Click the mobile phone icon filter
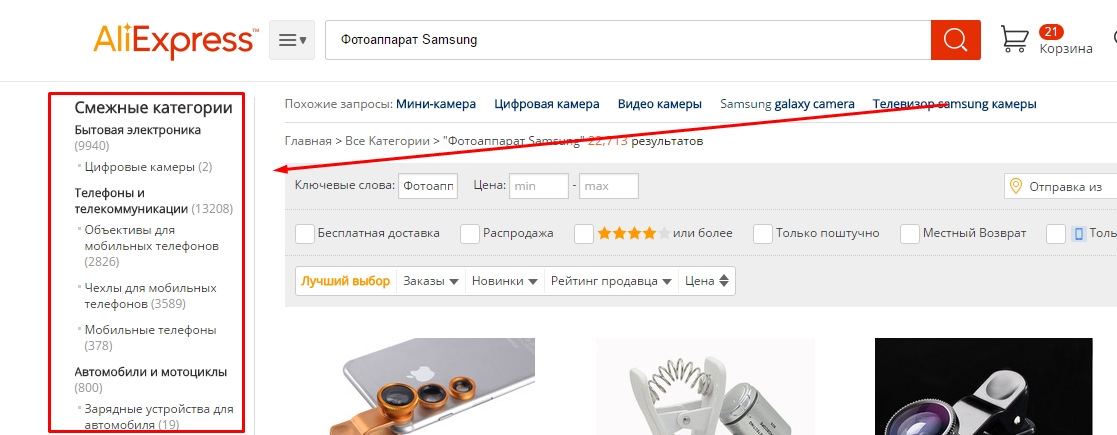The image size is (1117, 435). point(1079,234)
